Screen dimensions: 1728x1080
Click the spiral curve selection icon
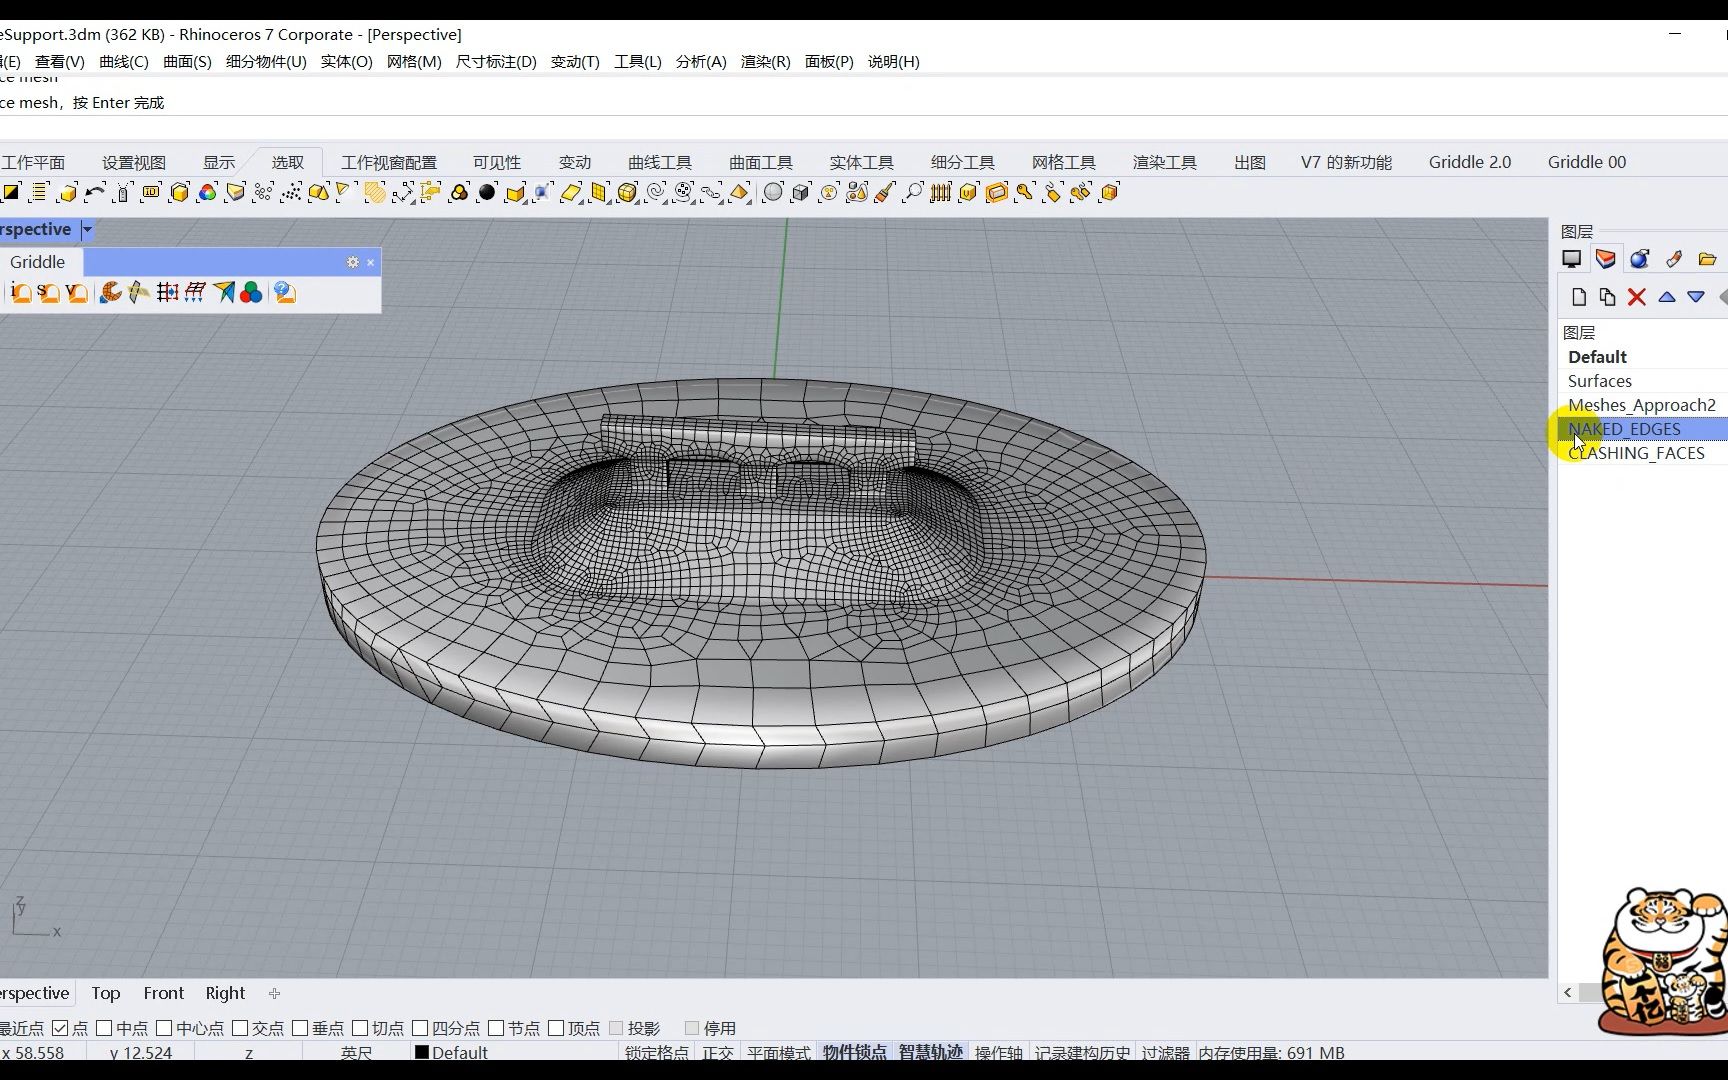(x=656, y=193)
